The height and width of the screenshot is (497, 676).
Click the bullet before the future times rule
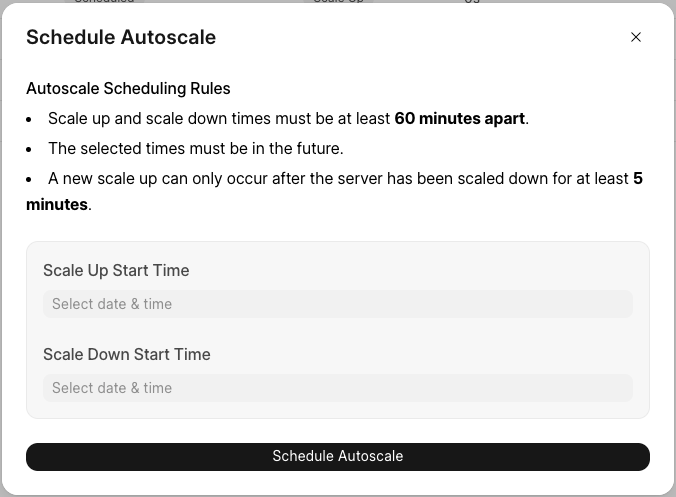click(x=31, y=149)
